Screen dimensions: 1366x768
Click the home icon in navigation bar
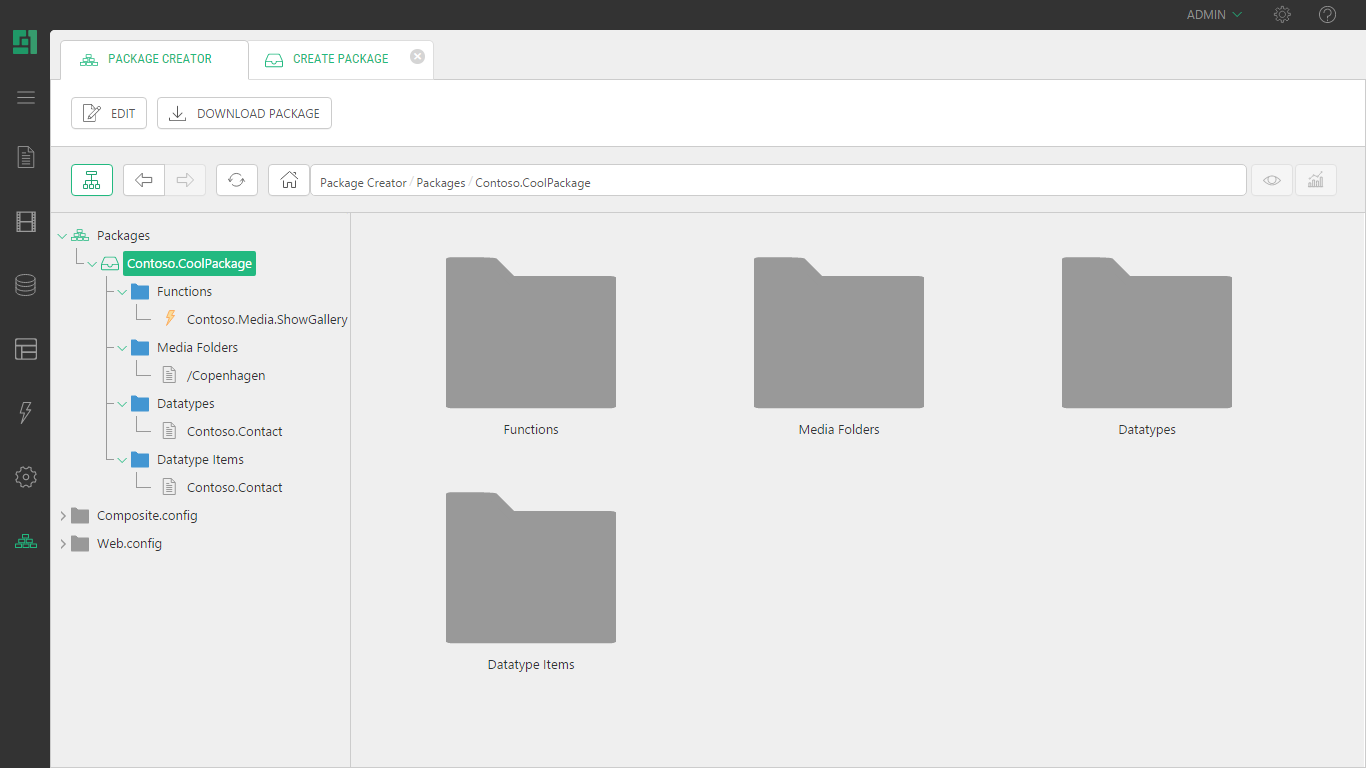[289, 180]
